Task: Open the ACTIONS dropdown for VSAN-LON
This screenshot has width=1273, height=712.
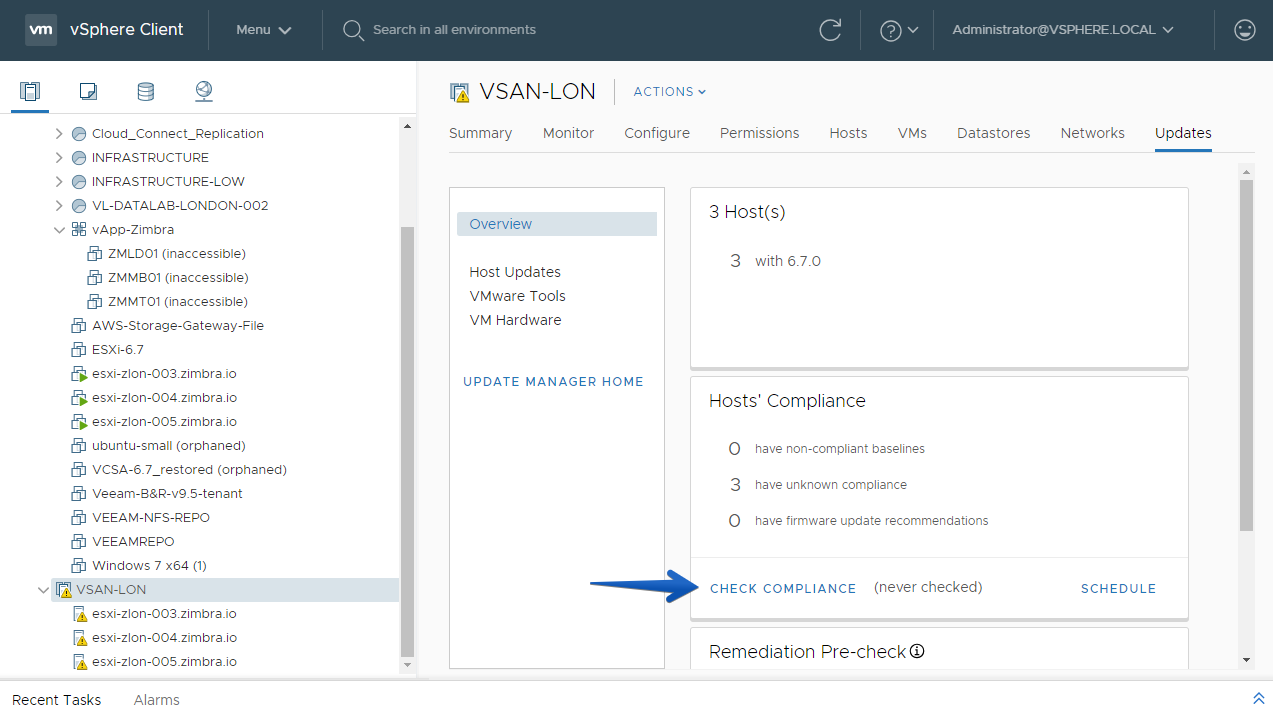Action: tap(670, 92)
